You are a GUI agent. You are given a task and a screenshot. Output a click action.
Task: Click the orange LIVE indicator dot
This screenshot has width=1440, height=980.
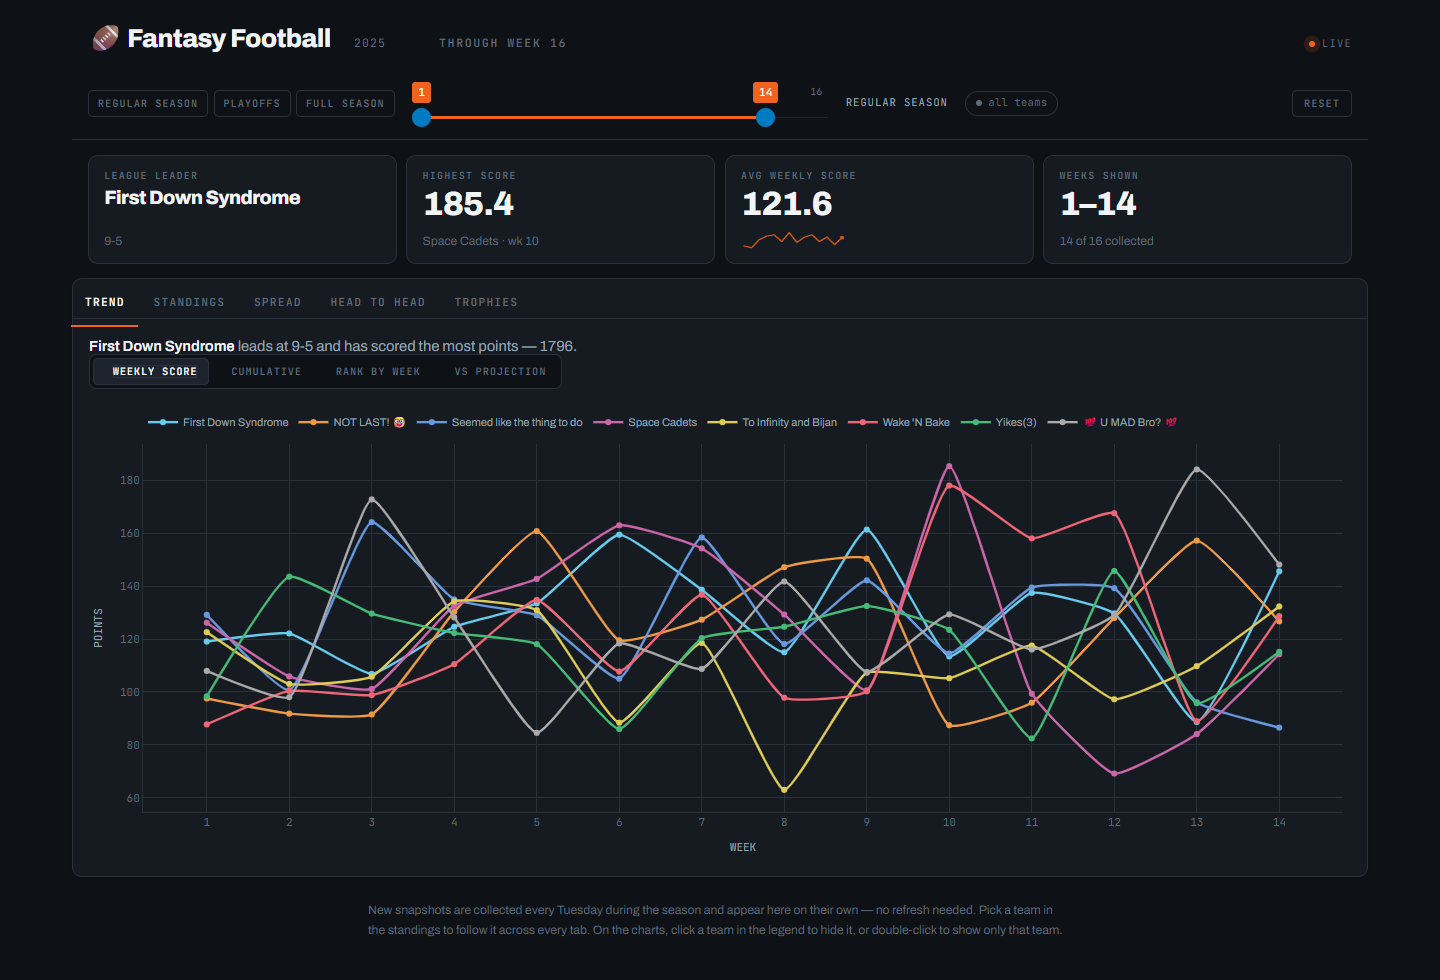[x=1312, y=44]
